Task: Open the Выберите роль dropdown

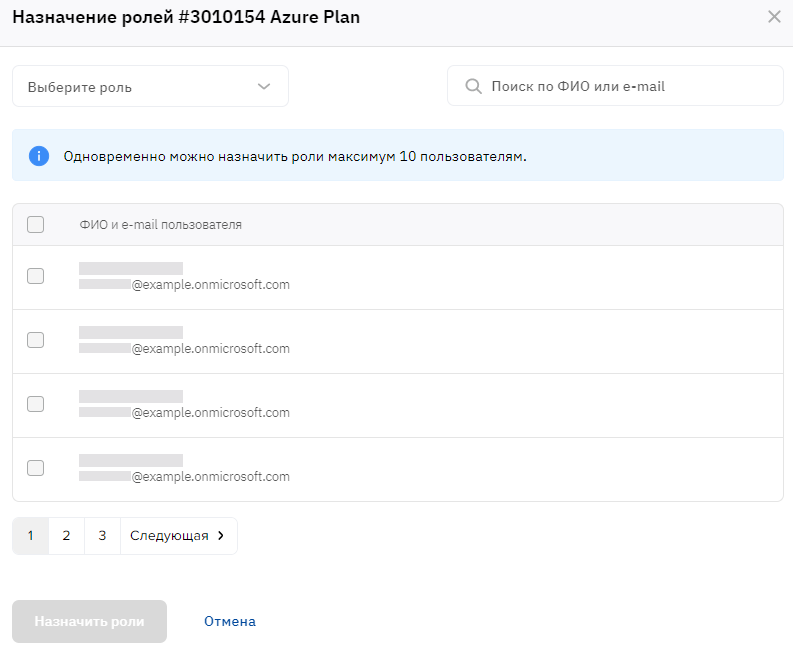Action: (150, 87)
